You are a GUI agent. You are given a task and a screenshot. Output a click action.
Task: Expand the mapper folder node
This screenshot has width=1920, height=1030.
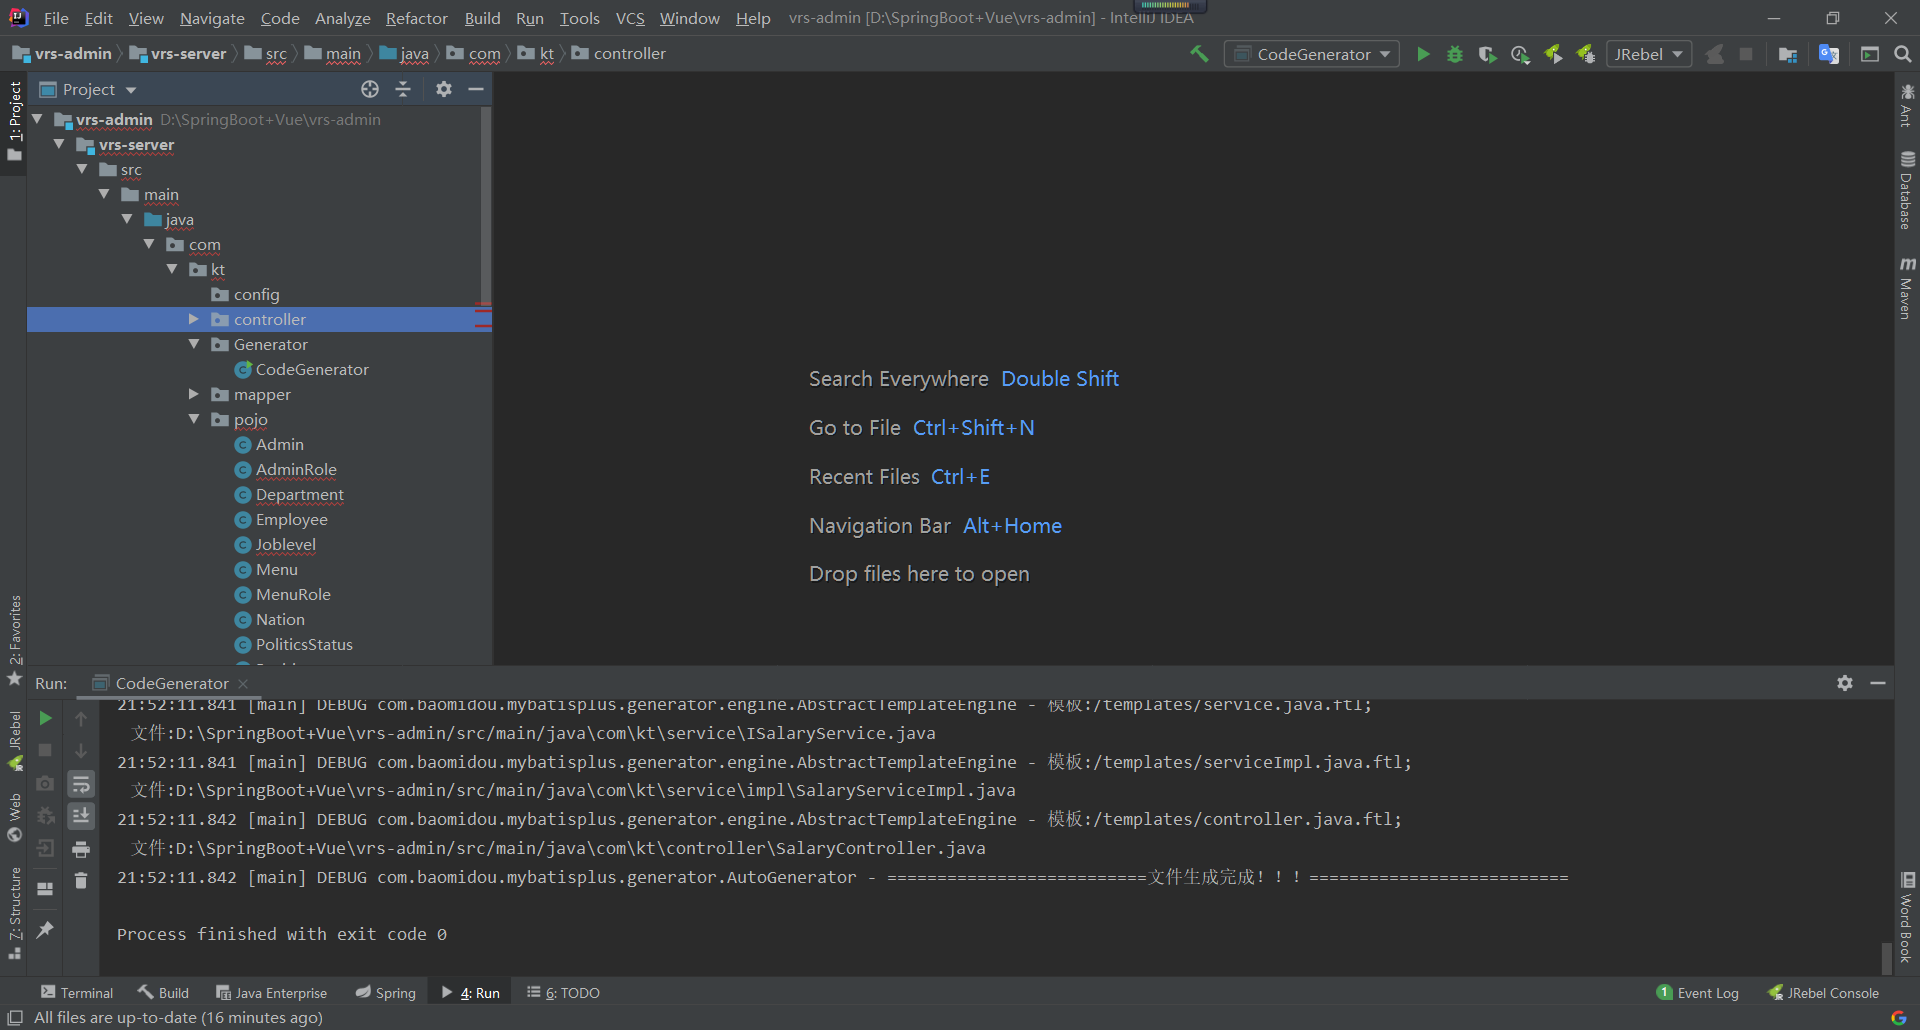pos(194,394)
